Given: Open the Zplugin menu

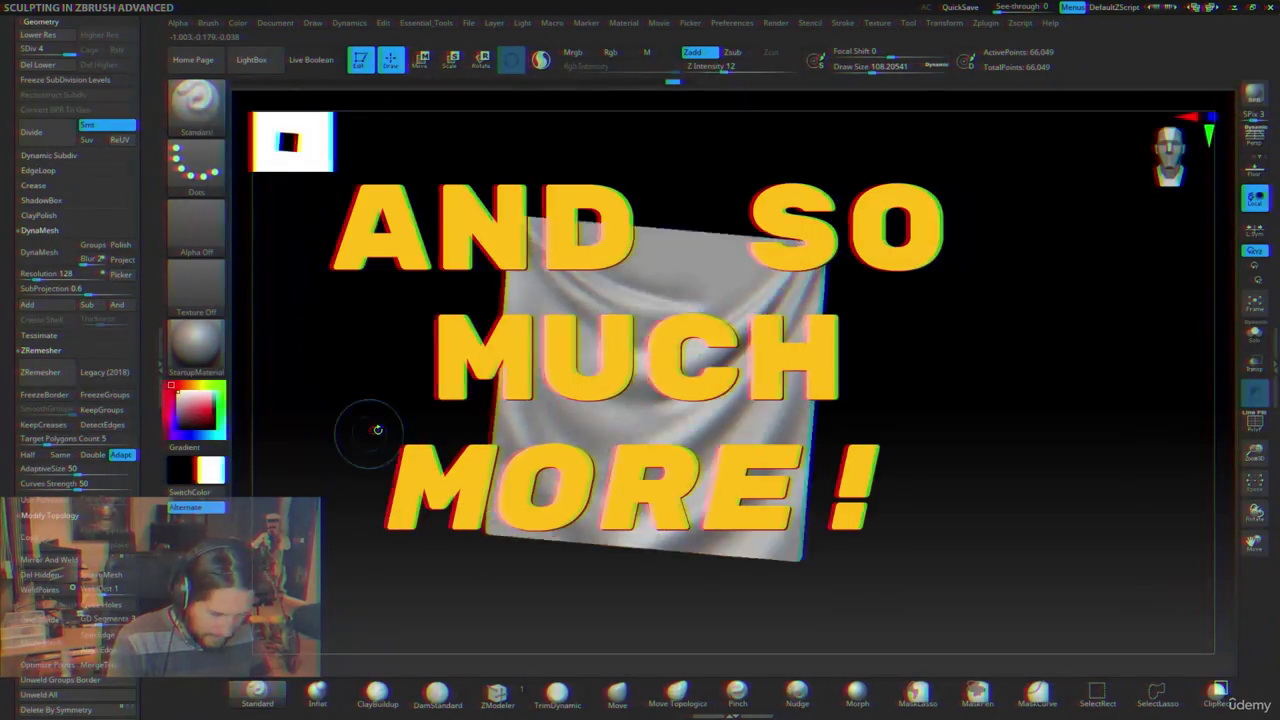Looking at the screenshot, I should [x=985, y=22].
